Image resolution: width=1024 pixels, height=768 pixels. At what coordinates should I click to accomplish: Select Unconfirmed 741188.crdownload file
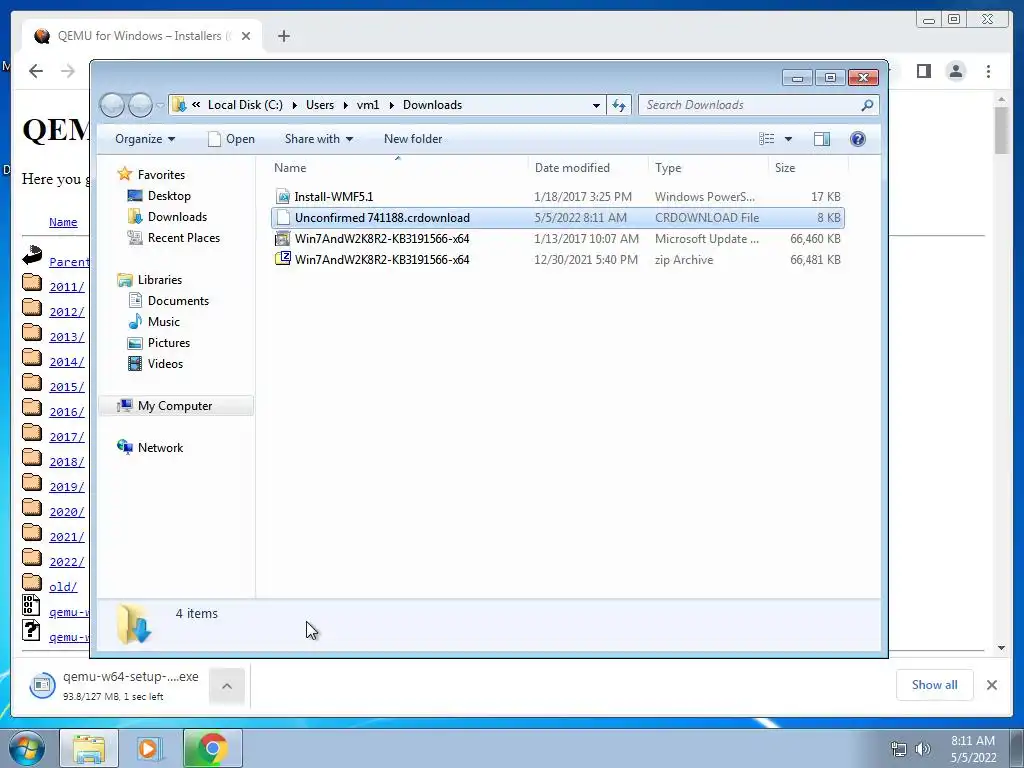click(558, 217)
